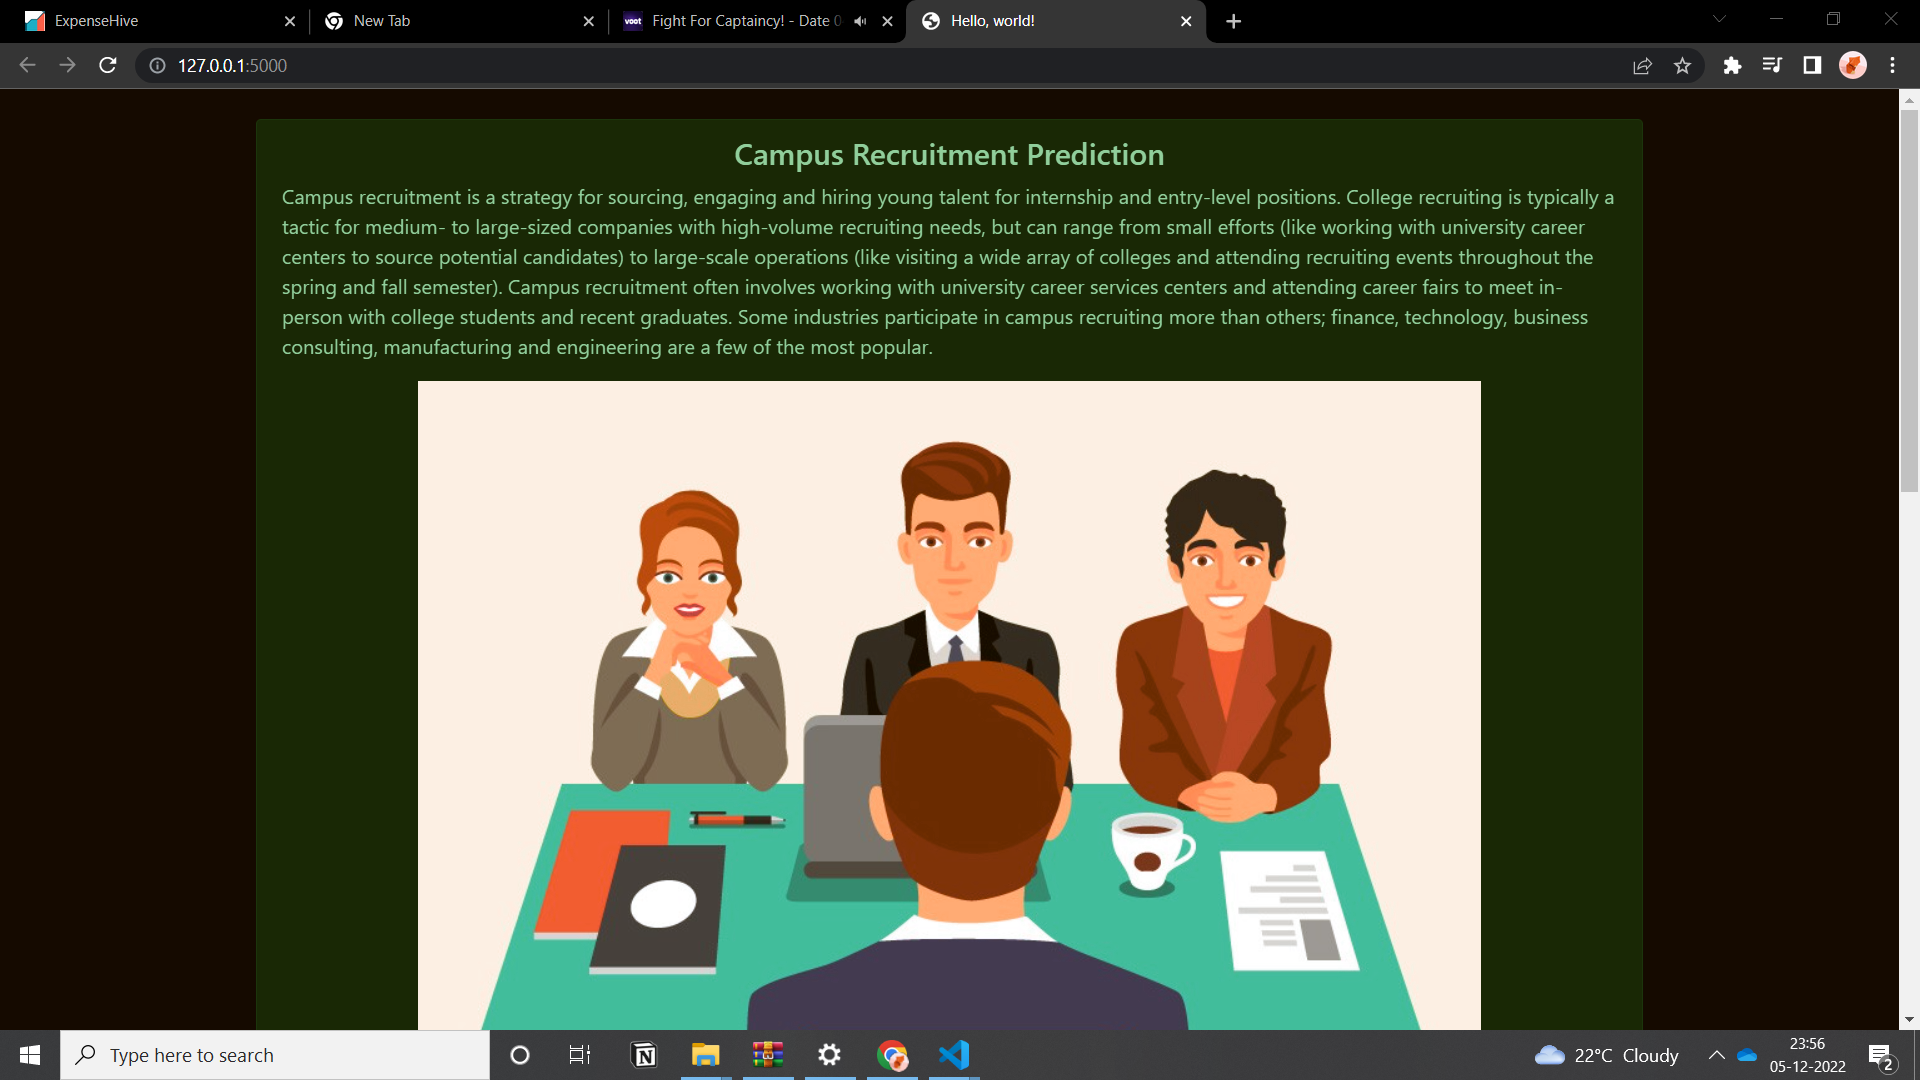Open the Chrome profile avatar
This screenshot has width=1920, height=1080.
click(x=1852, y=66)
